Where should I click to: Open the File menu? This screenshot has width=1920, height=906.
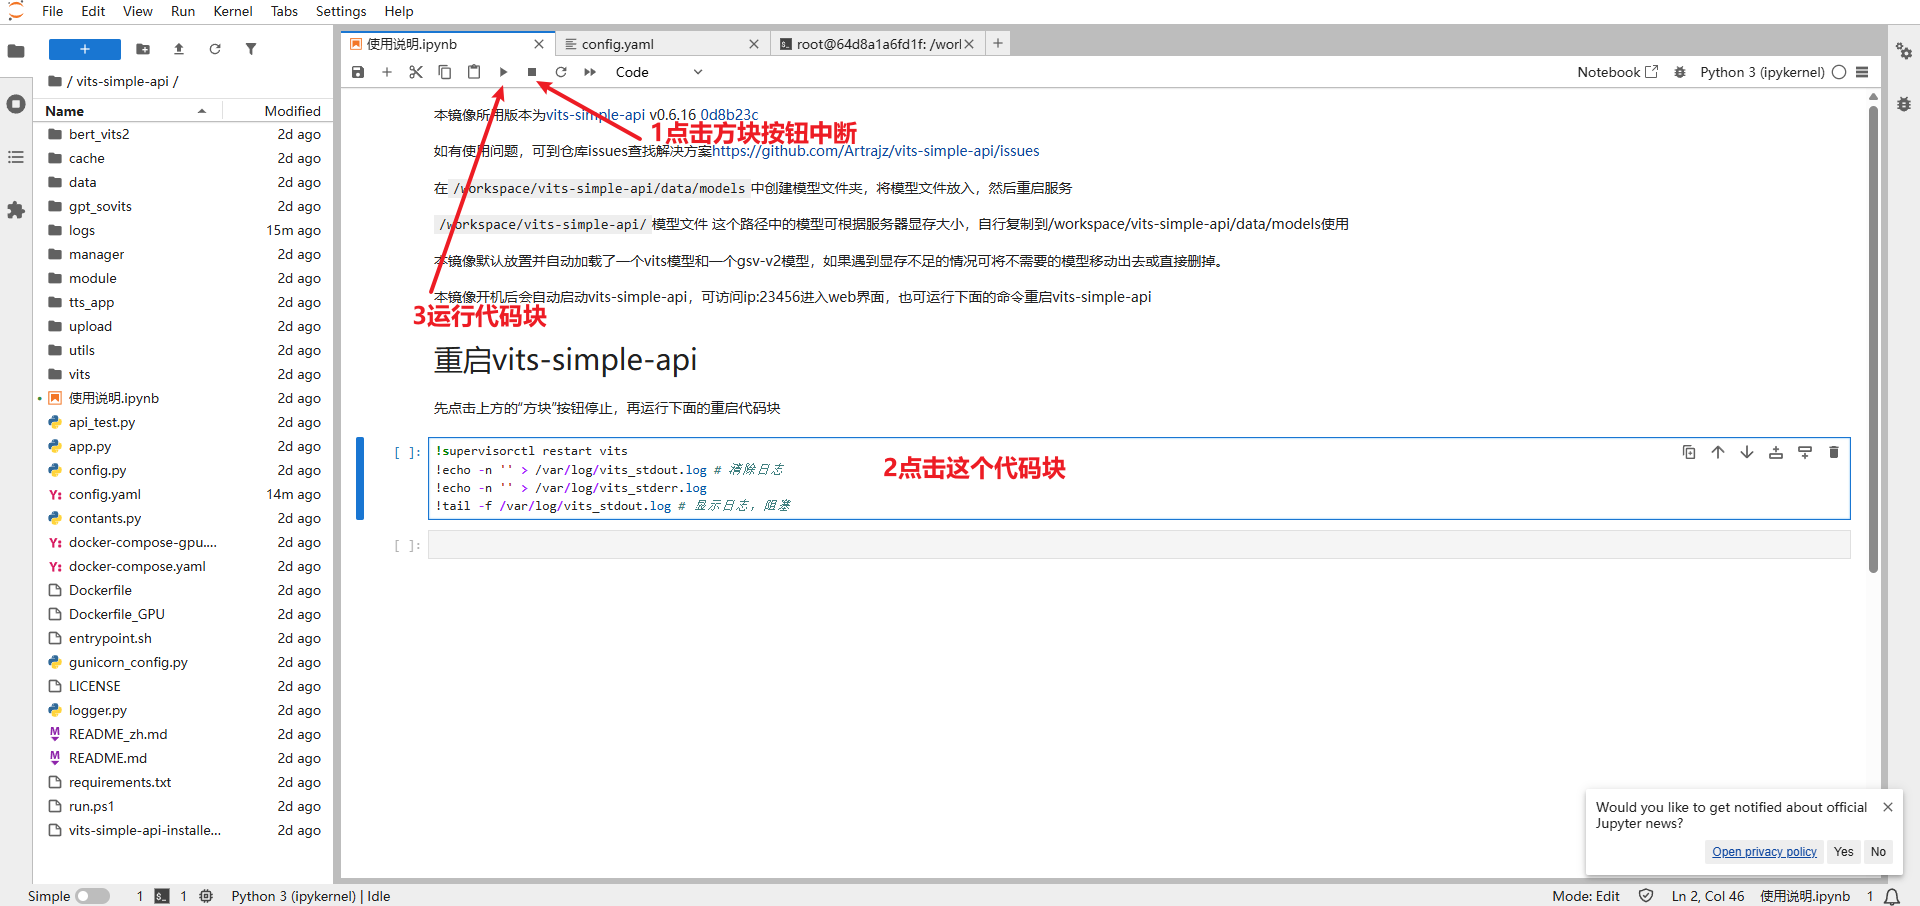pyautogui.click(x=53, y=11)
